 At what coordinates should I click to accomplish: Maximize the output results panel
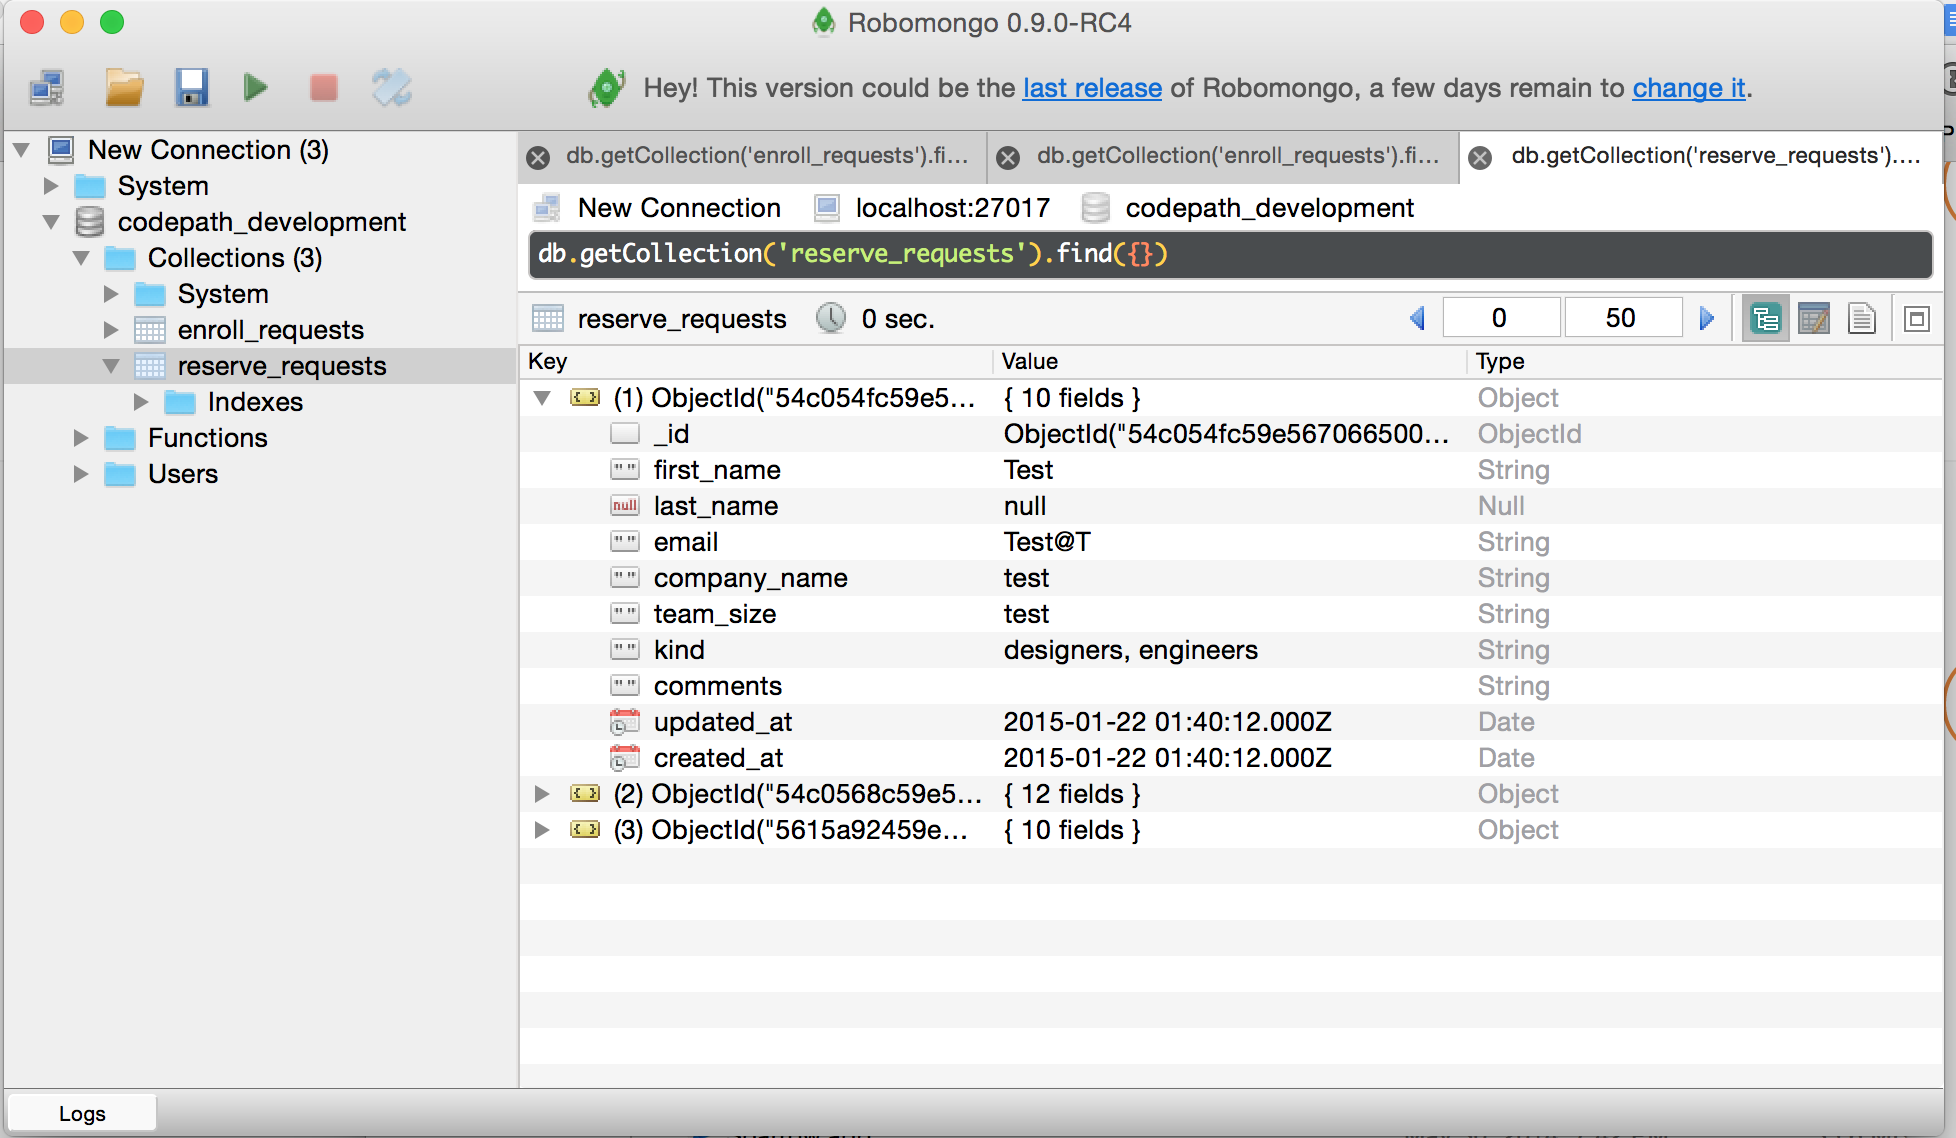(x=1916, y=319)
